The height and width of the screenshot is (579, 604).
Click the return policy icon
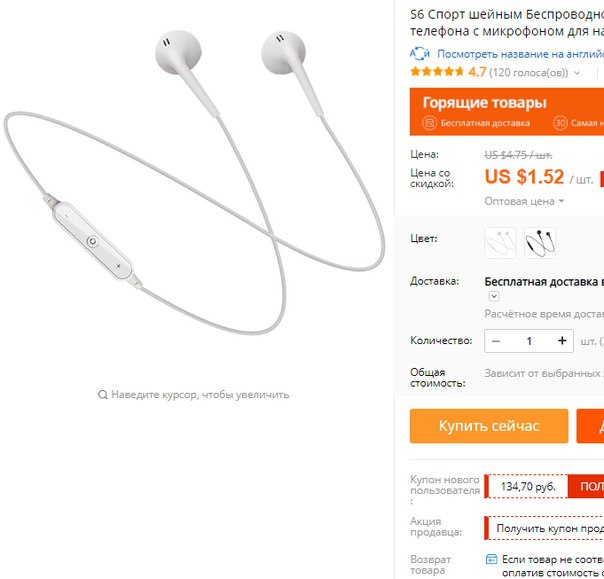click(x=492, y=559)
